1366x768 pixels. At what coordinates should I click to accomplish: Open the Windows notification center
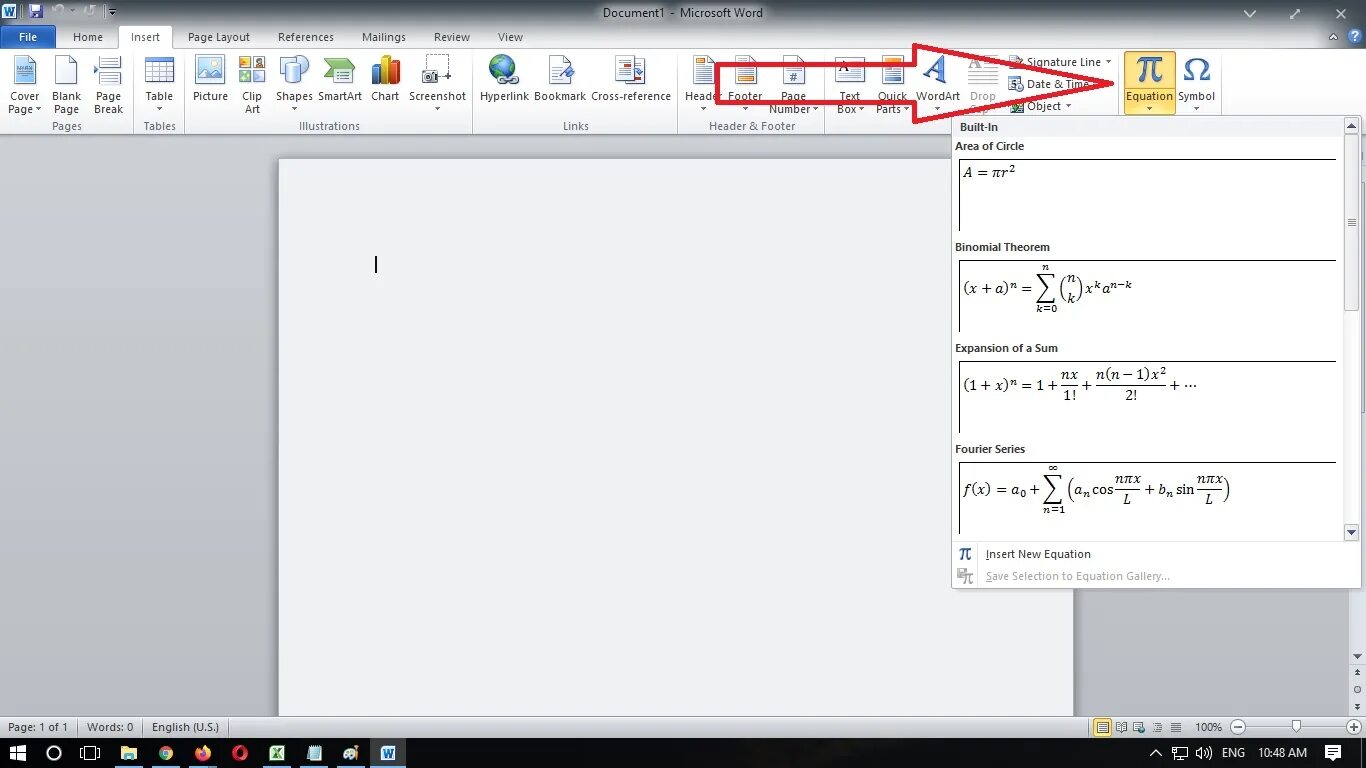(x=1333, y=753)
